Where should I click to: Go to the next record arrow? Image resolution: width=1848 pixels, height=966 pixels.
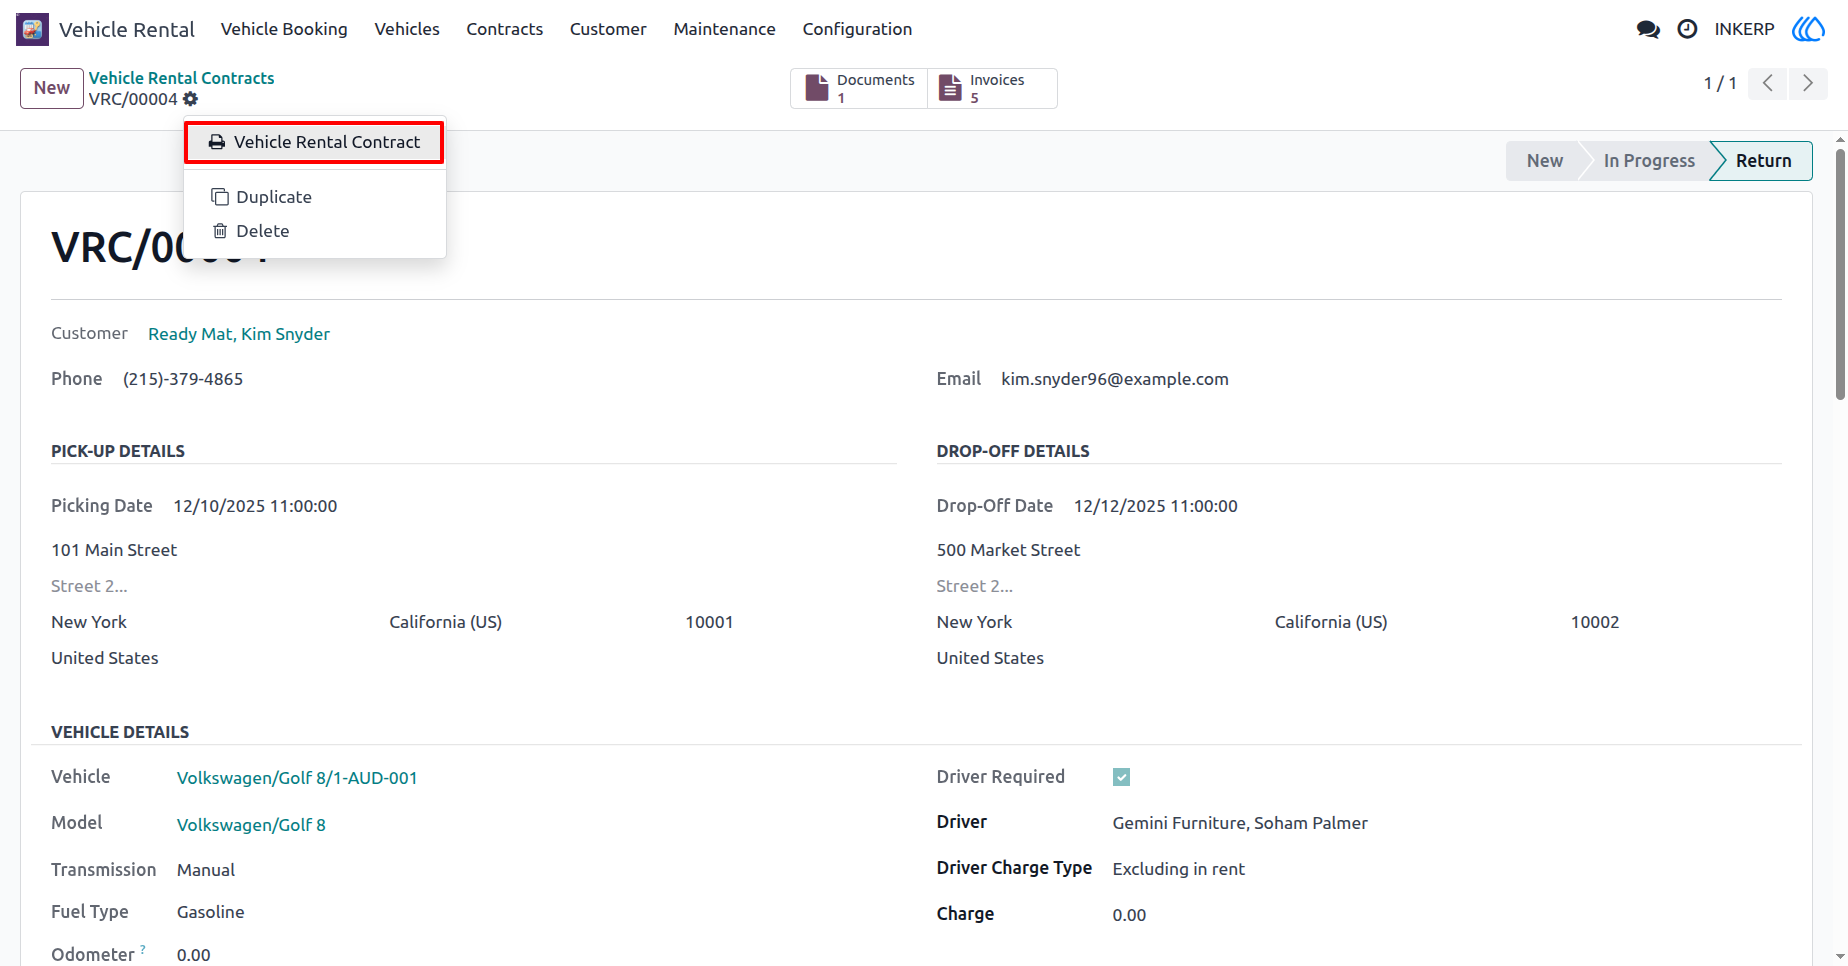click(x=1808, y=83)
